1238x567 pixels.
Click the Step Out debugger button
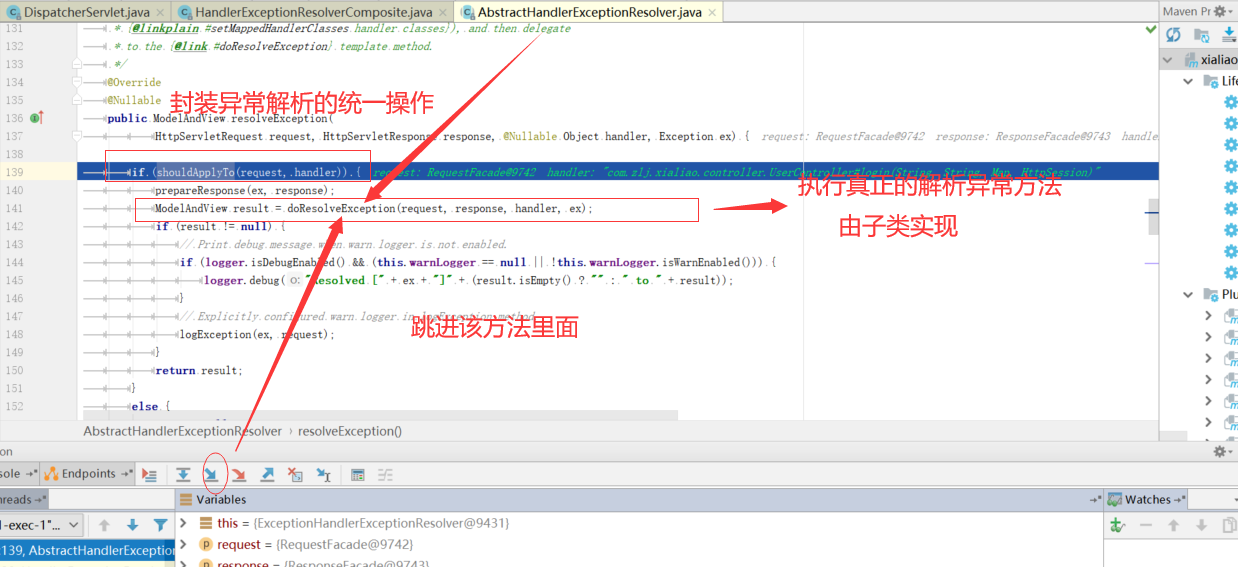point(267,475)
